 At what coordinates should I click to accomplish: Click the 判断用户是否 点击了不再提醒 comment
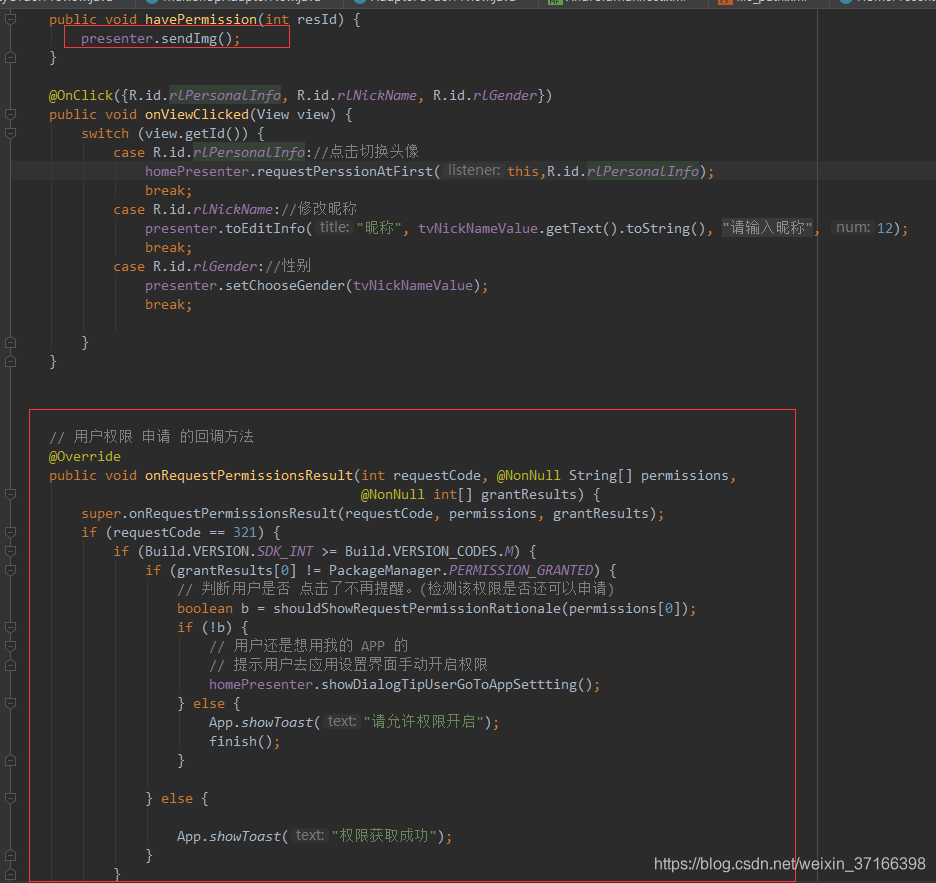pos(396,589)
